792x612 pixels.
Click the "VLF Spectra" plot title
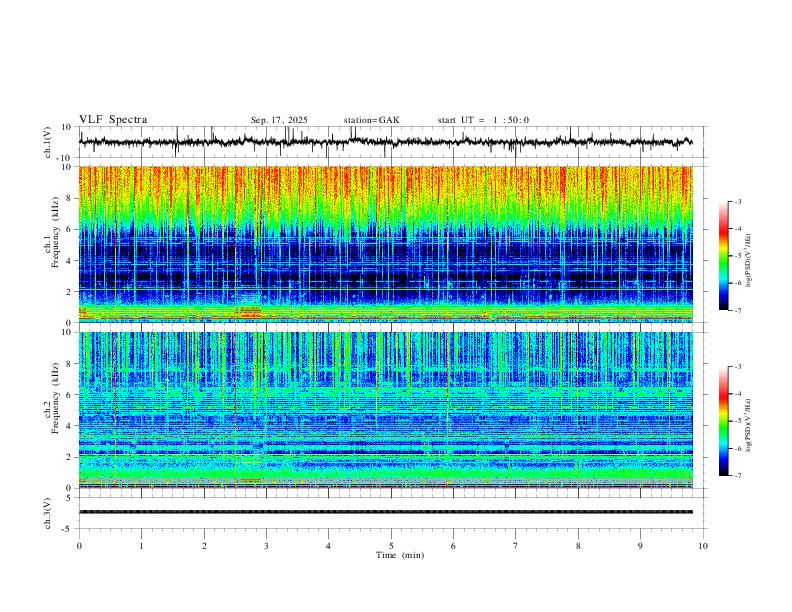coord(113,120)
